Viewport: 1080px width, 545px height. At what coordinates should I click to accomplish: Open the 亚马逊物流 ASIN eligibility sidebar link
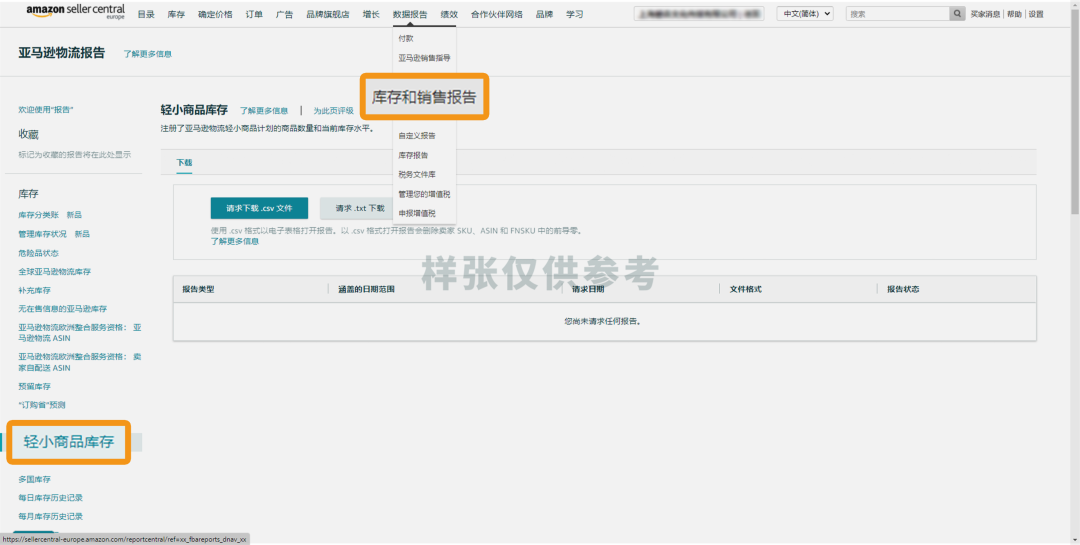[80, 333]
